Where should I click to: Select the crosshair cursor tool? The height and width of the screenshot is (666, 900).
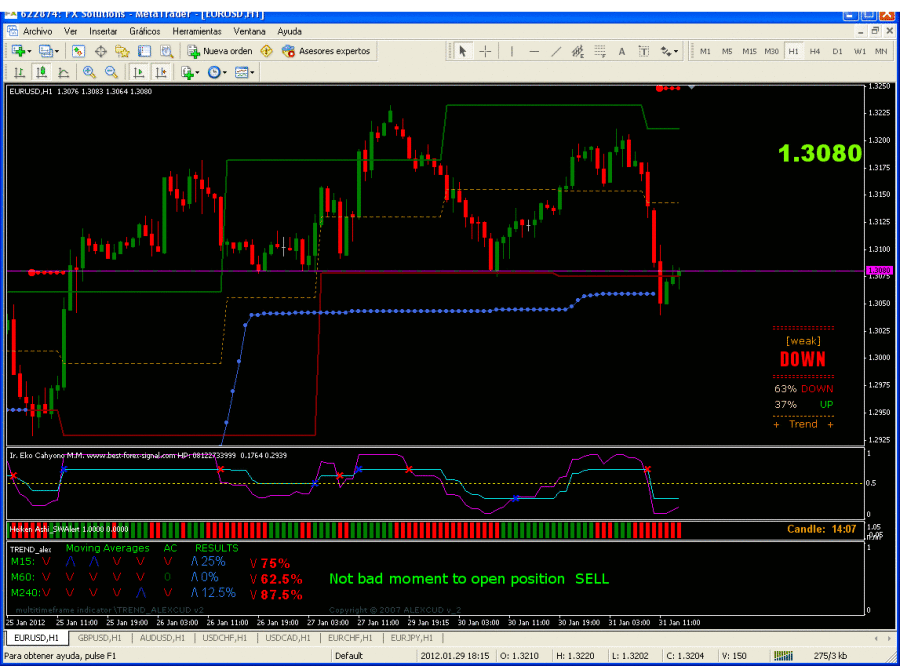(485, 51)
